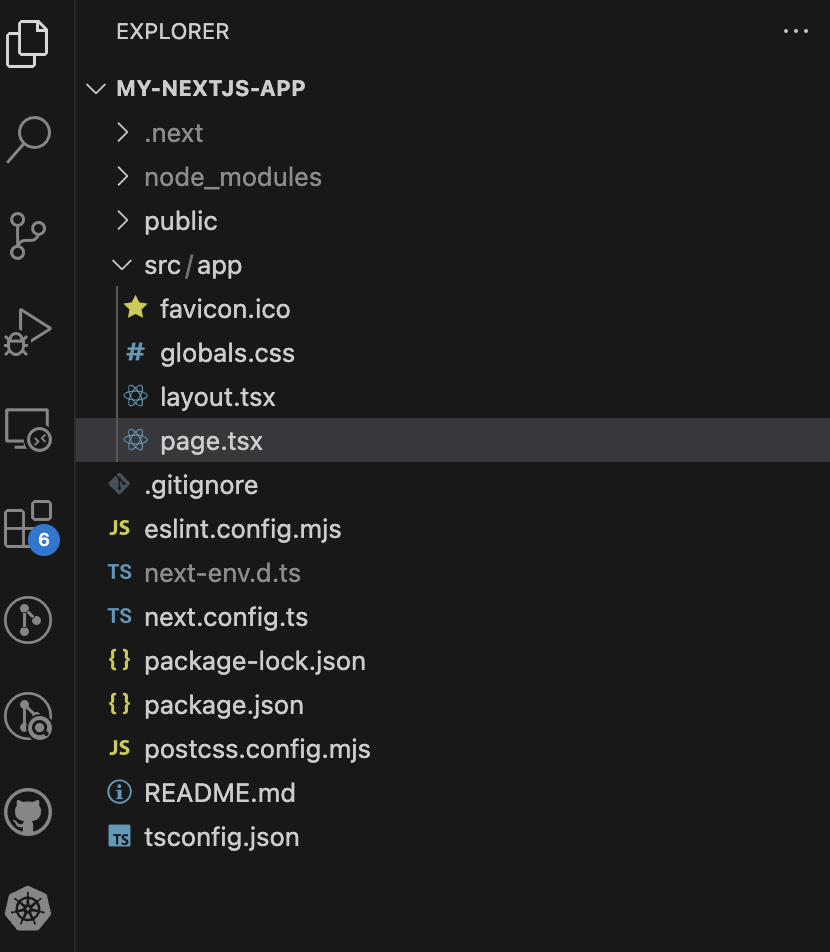Click the MY-NEXTJS-APP folder name

pos(211,89)
